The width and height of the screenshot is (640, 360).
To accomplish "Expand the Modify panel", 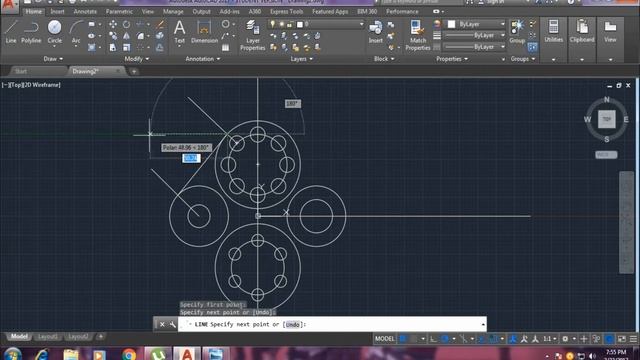I will (136, 59).
